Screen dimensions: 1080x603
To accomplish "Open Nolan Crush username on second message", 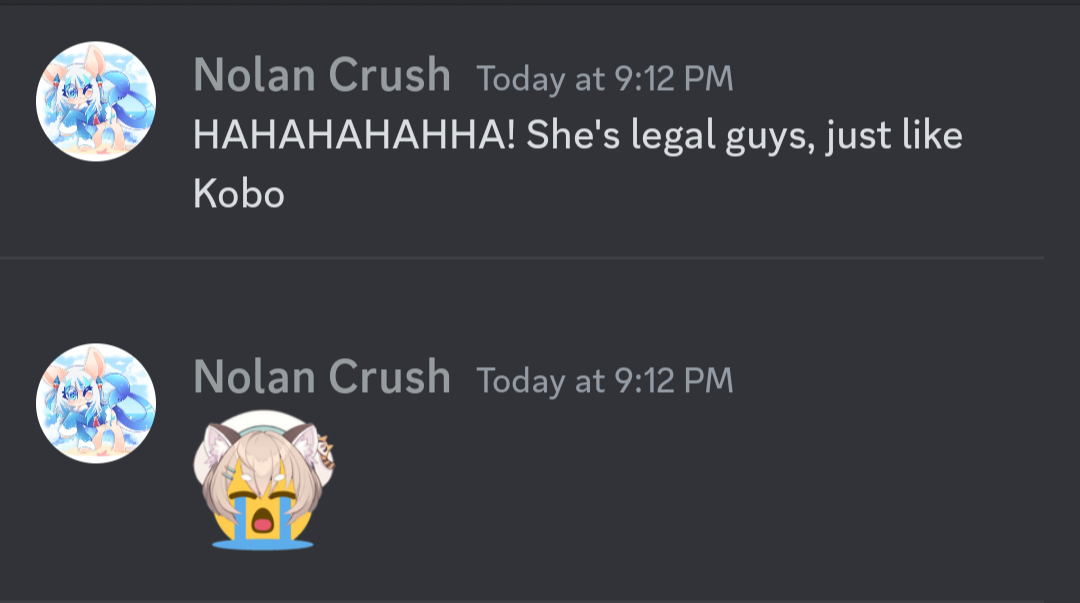I will [322, 376].
